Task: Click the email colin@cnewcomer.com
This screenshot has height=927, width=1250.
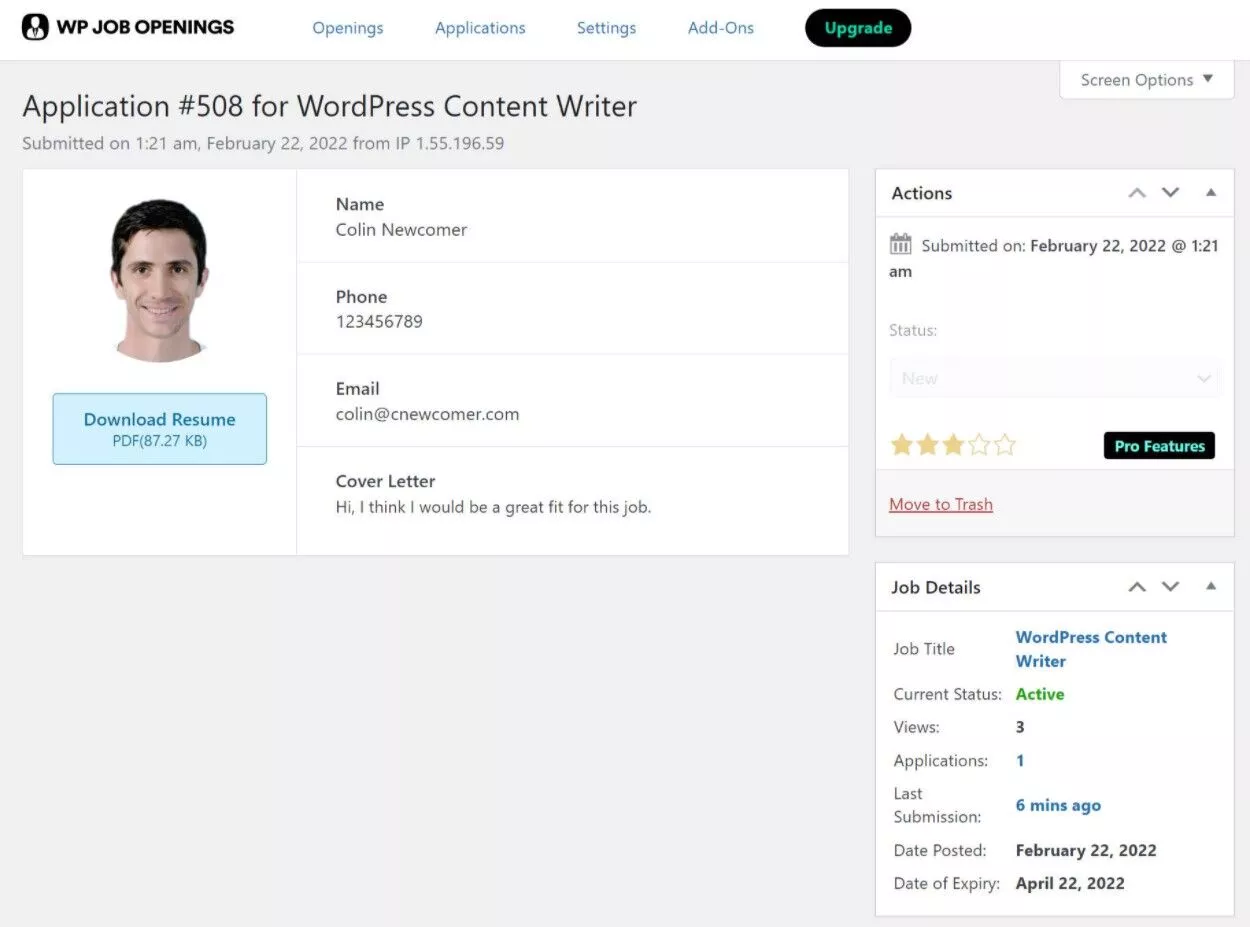Action: pos(427,414)
